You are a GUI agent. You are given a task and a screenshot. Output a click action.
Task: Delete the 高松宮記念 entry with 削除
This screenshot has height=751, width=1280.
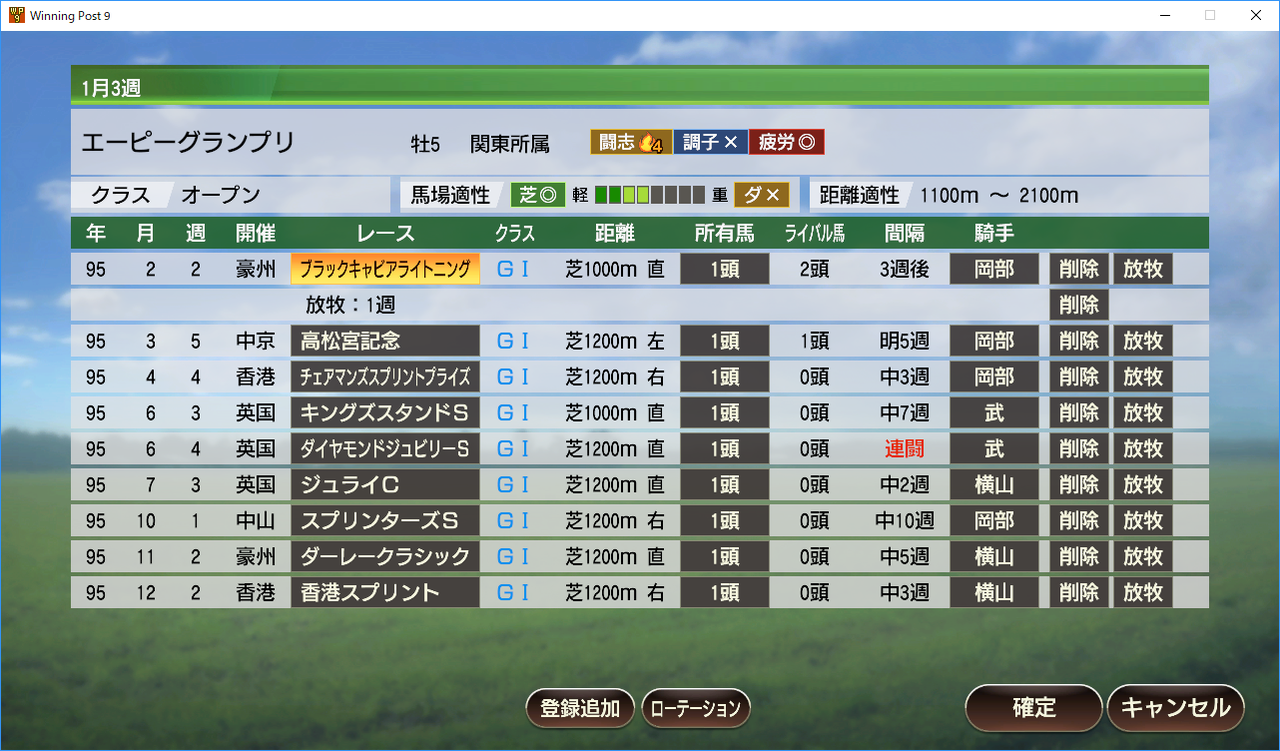[x=1079, y=341]
